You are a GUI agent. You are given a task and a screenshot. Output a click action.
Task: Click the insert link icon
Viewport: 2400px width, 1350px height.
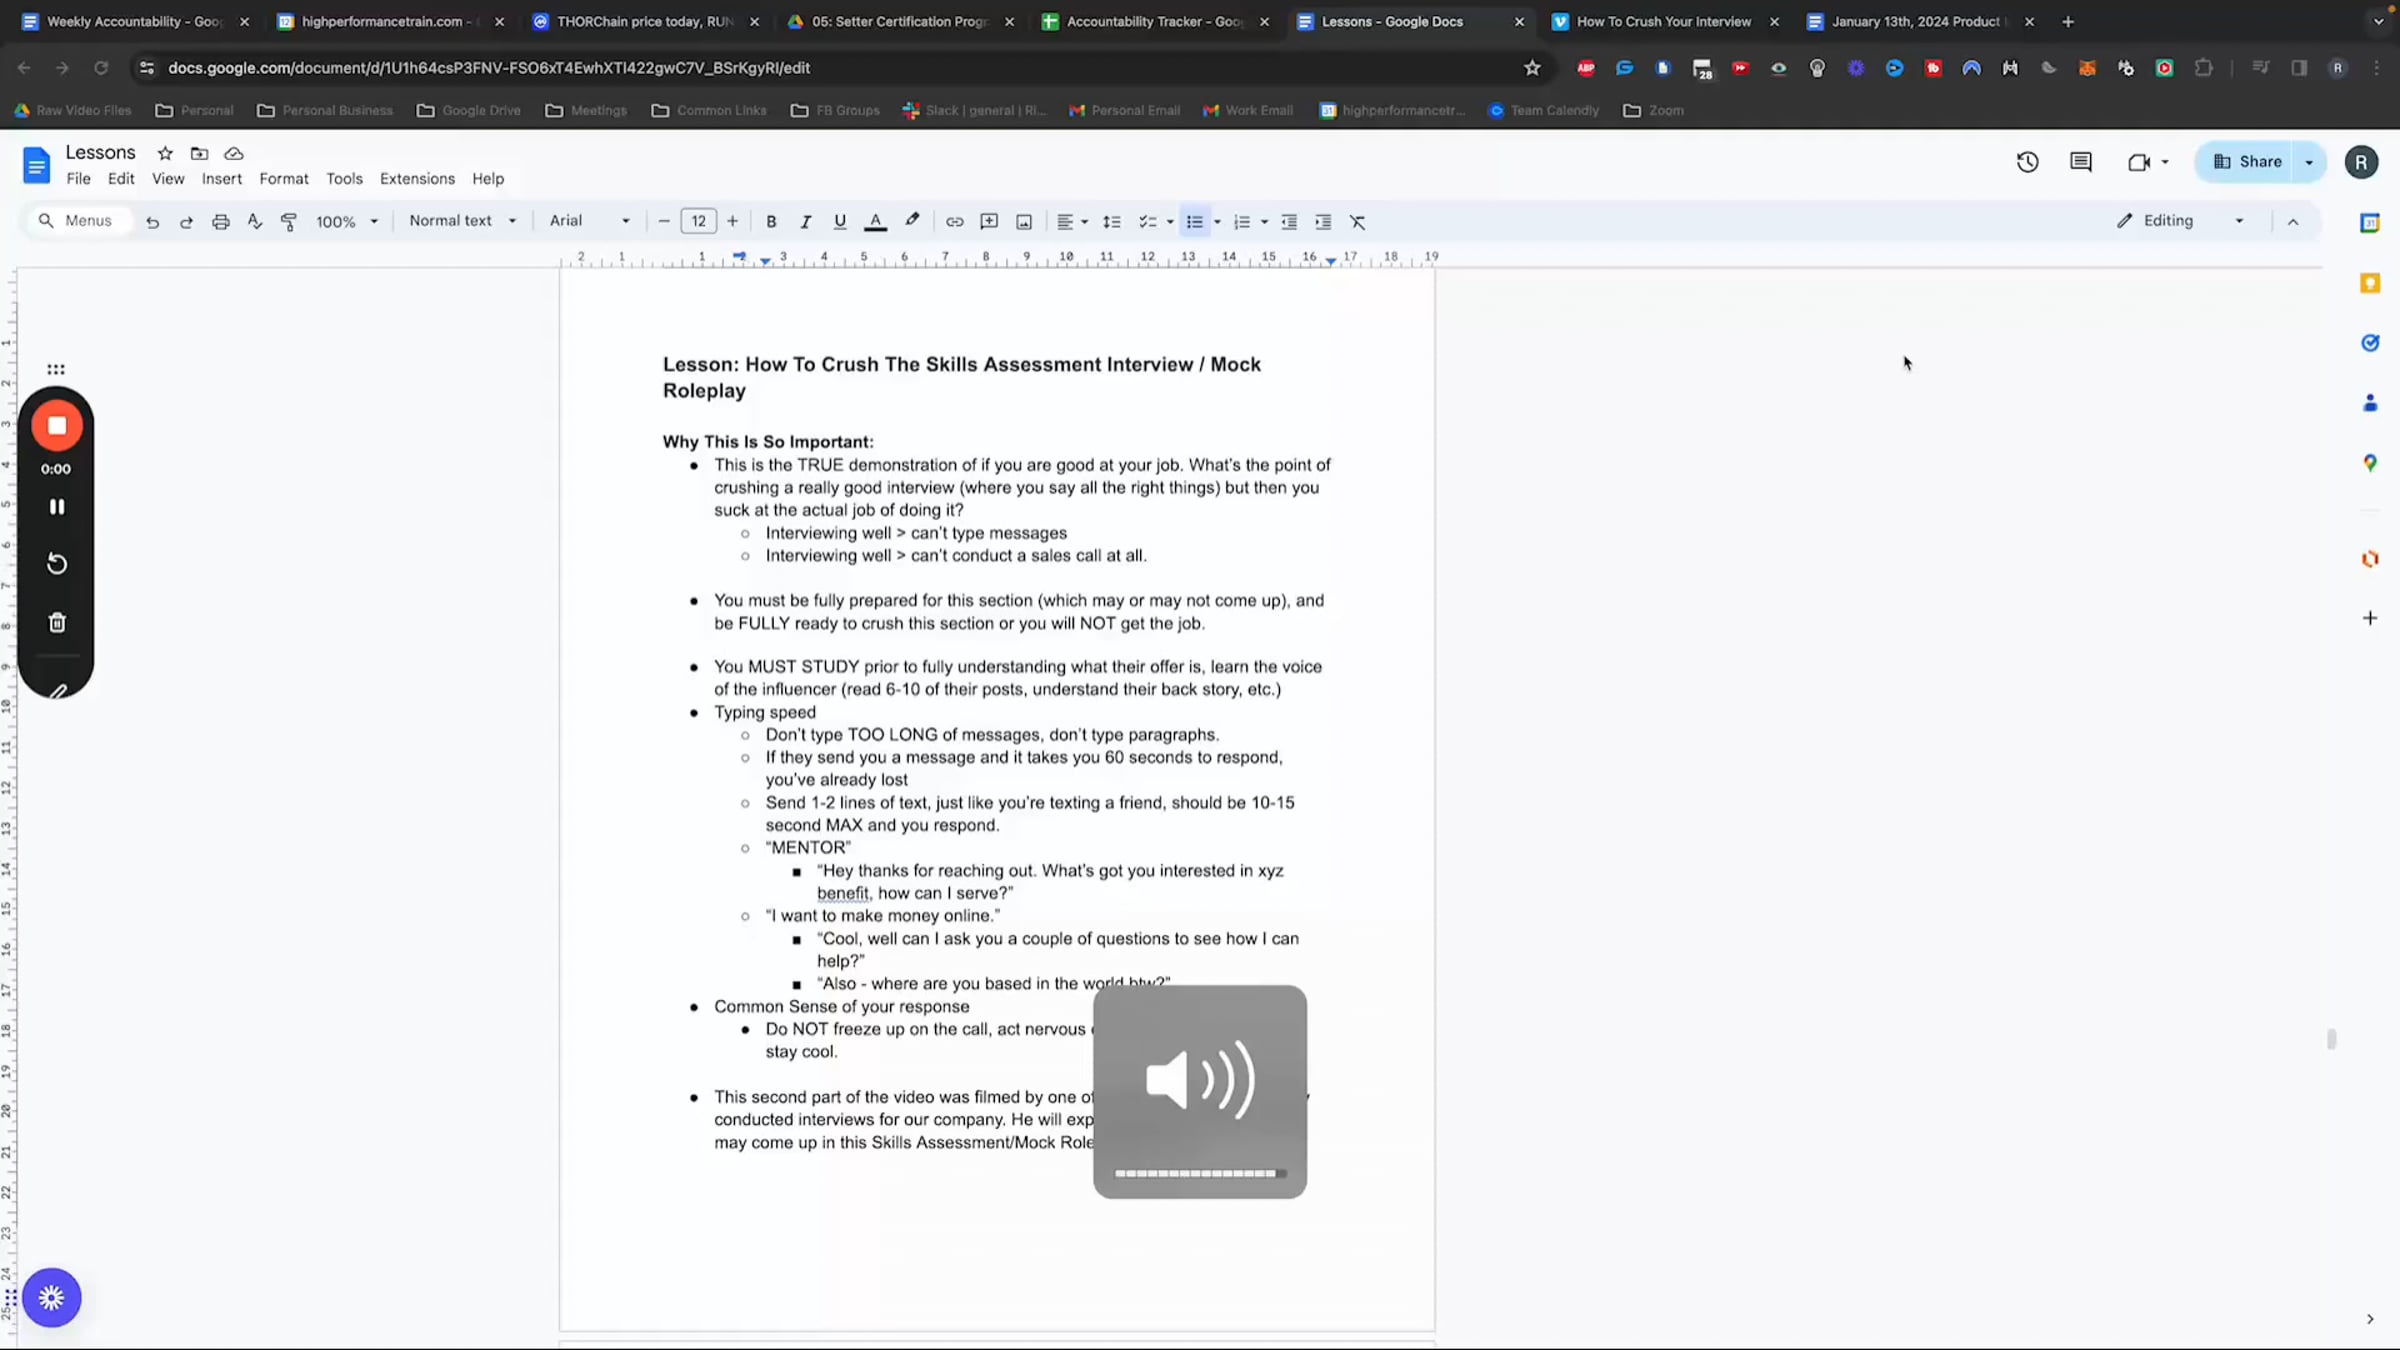pos(954,222)
